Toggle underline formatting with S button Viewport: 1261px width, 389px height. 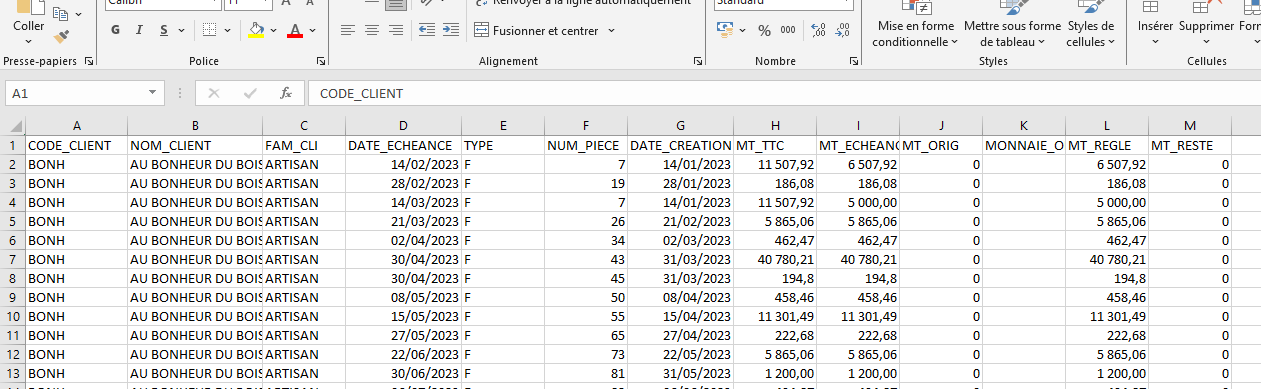tap(164, 30)
